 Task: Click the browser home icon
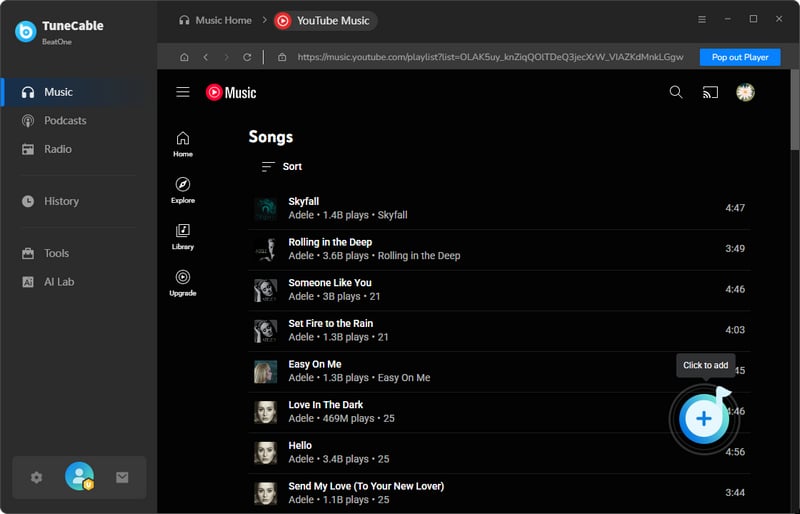[184, 57]
